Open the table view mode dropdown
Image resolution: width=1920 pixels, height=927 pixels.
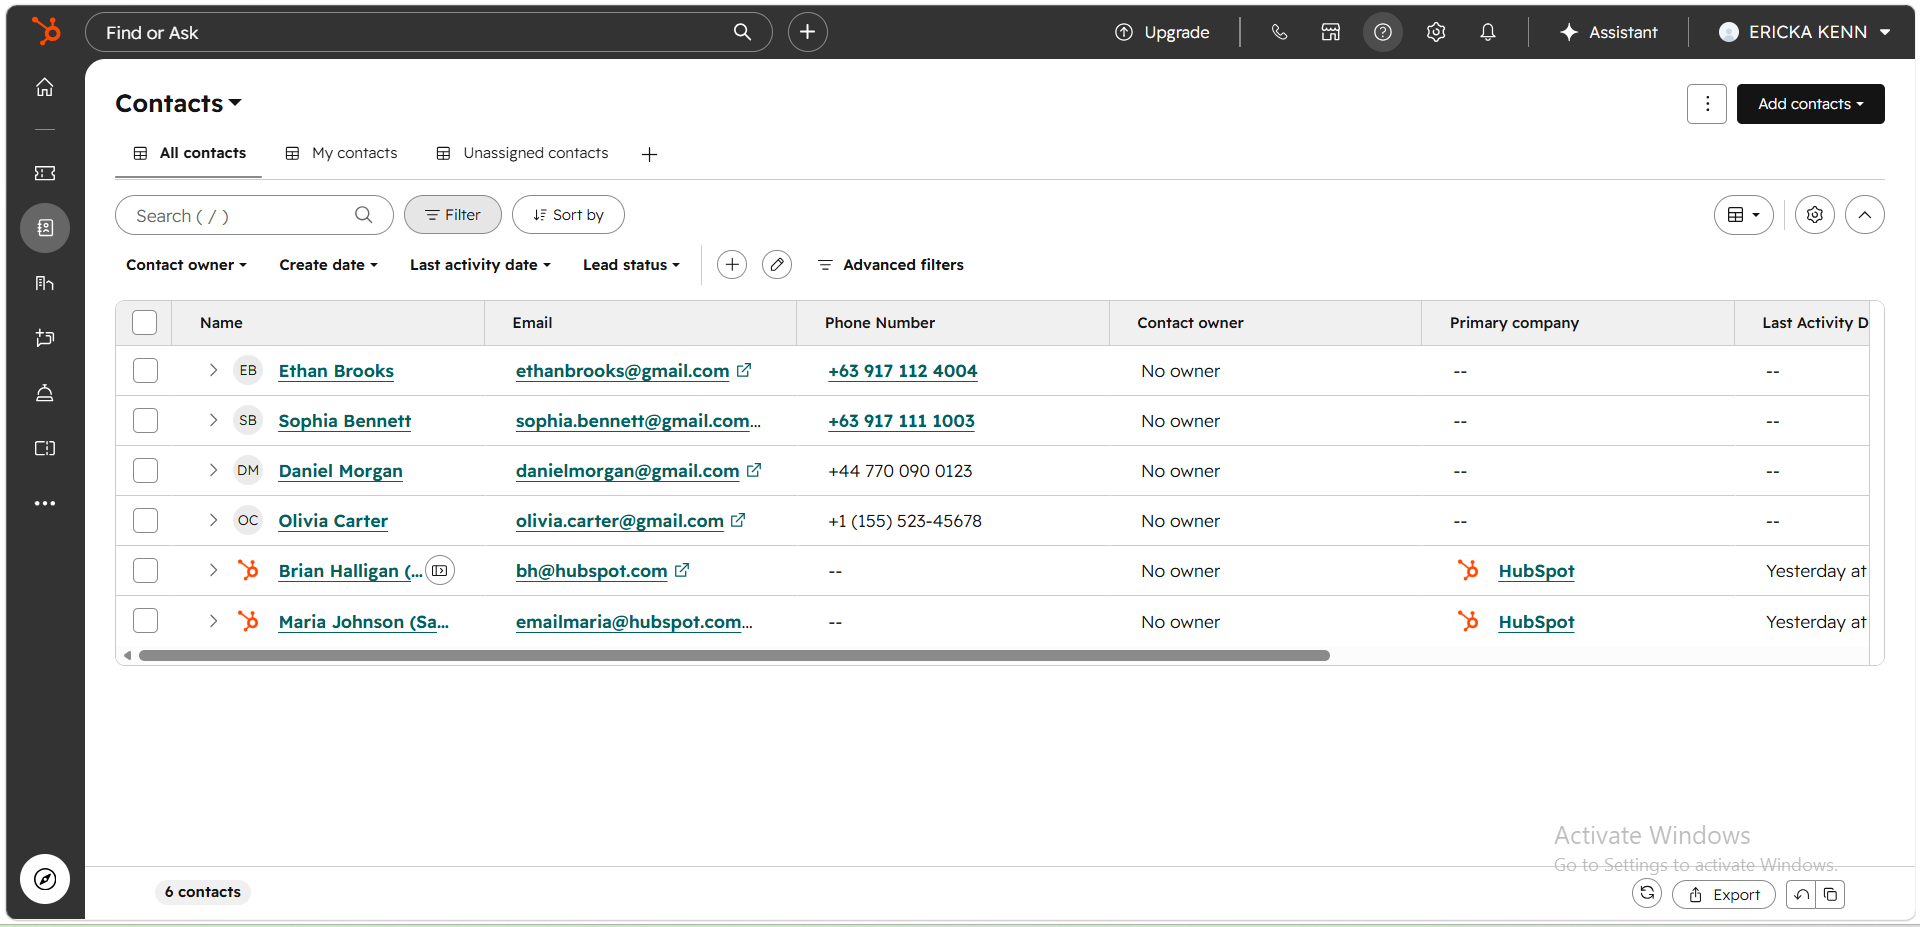coord(1744,215)
